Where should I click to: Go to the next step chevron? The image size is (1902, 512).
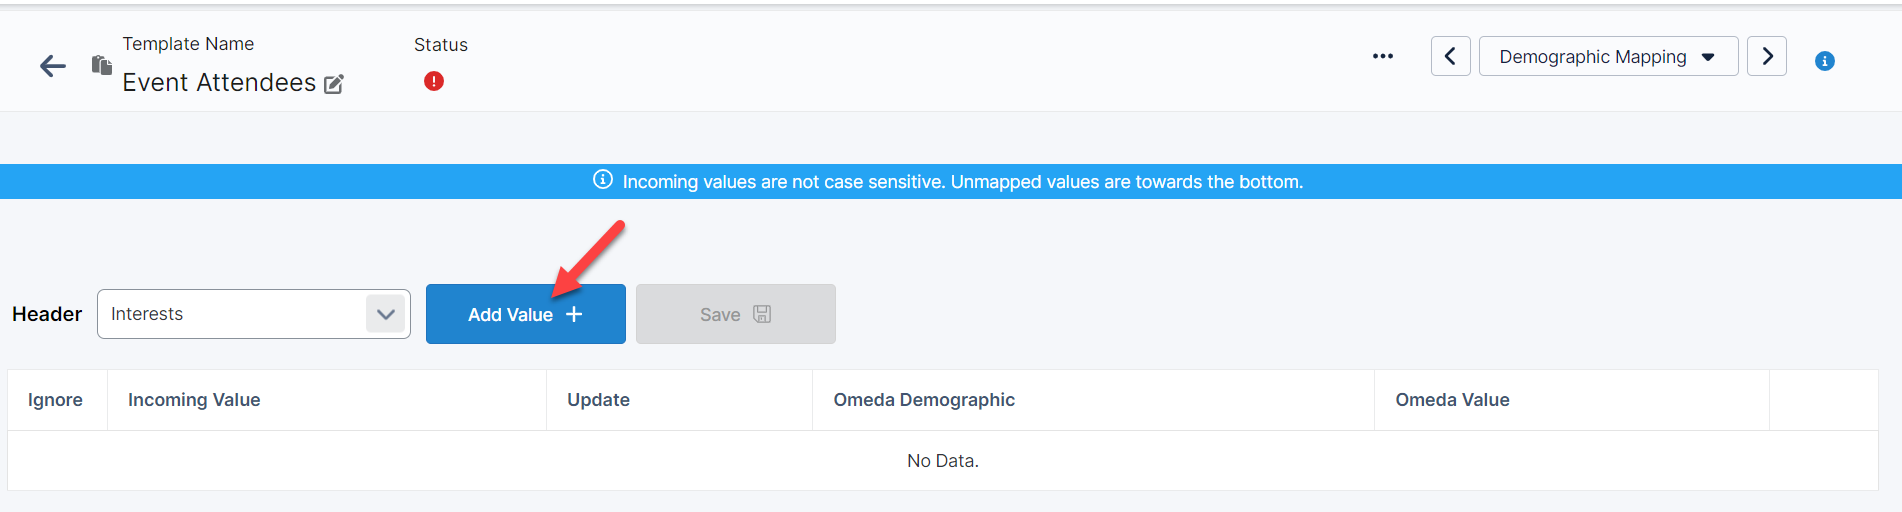click(1767, 56)
